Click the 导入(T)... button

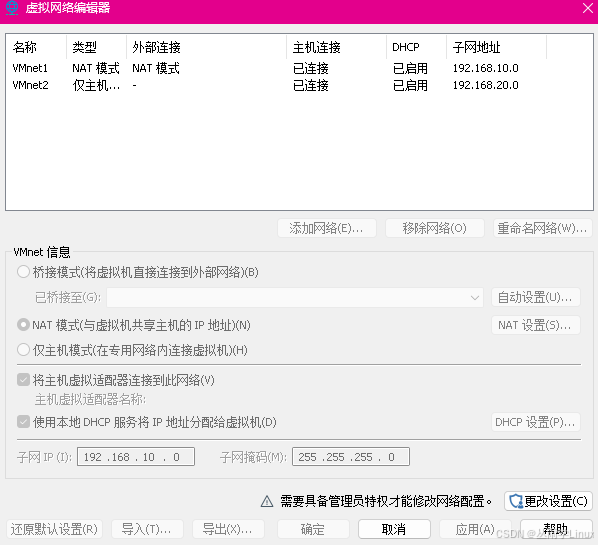pos(147,529)
